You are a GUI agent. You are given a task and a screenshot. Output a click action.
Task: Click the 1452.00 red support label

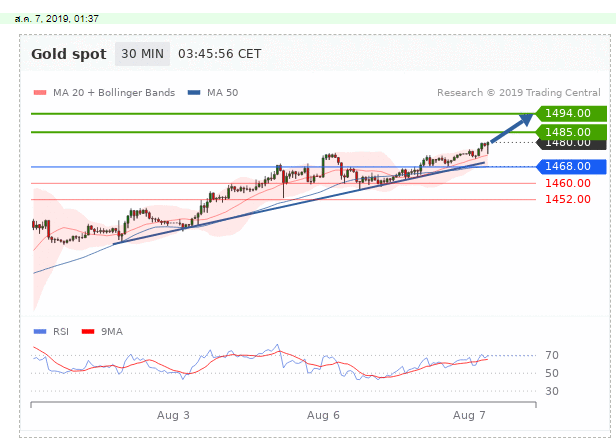[568, 199]
